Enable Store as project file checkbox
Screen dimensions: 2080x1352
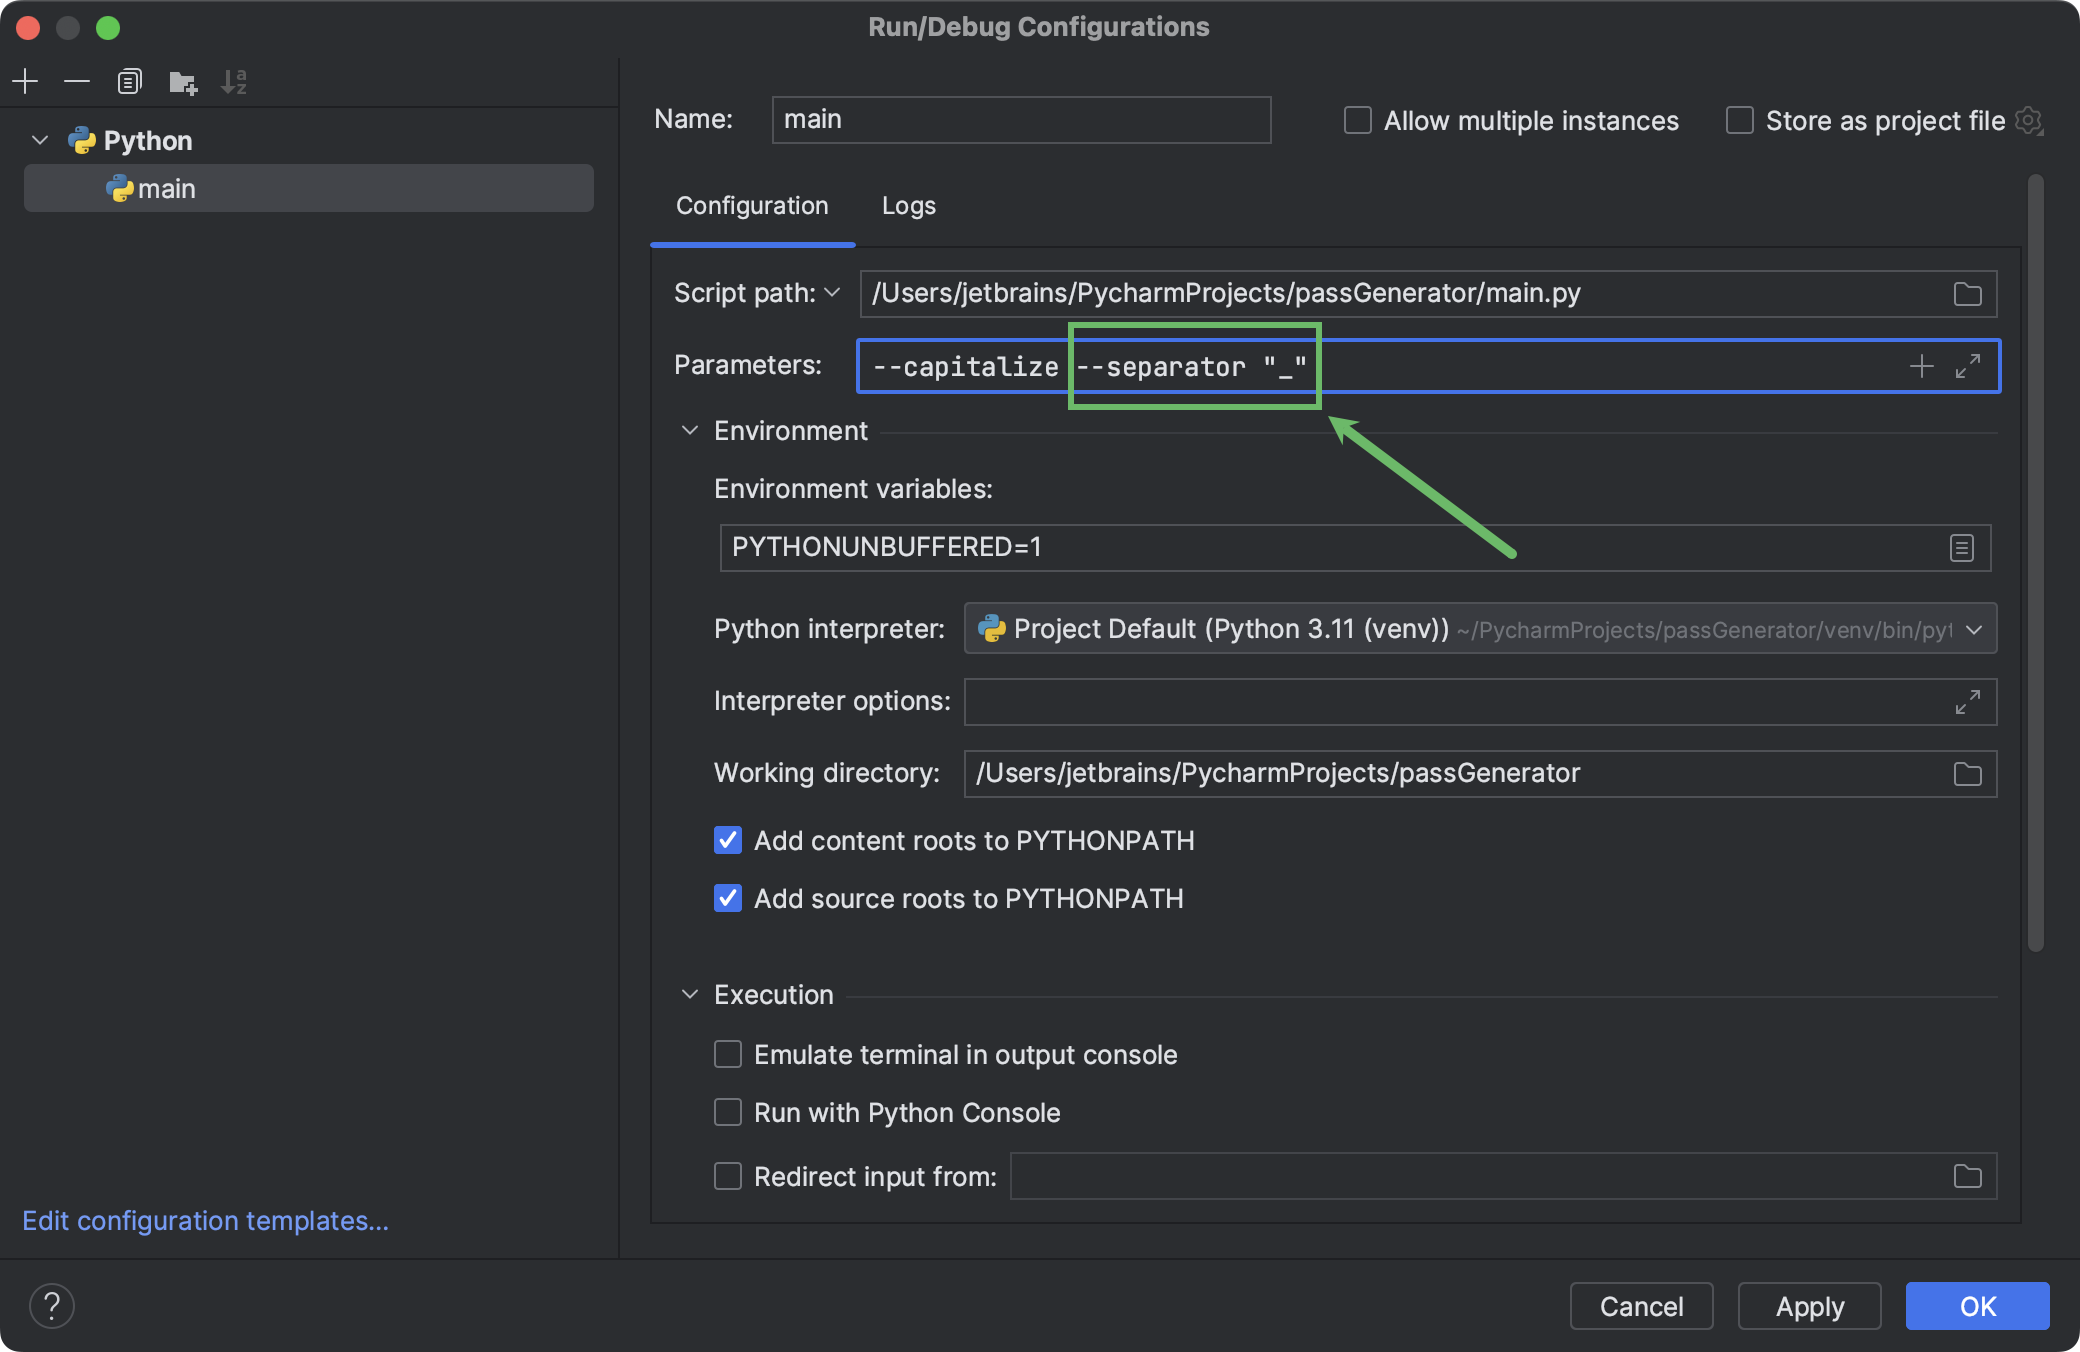[x=1740, y=118]
